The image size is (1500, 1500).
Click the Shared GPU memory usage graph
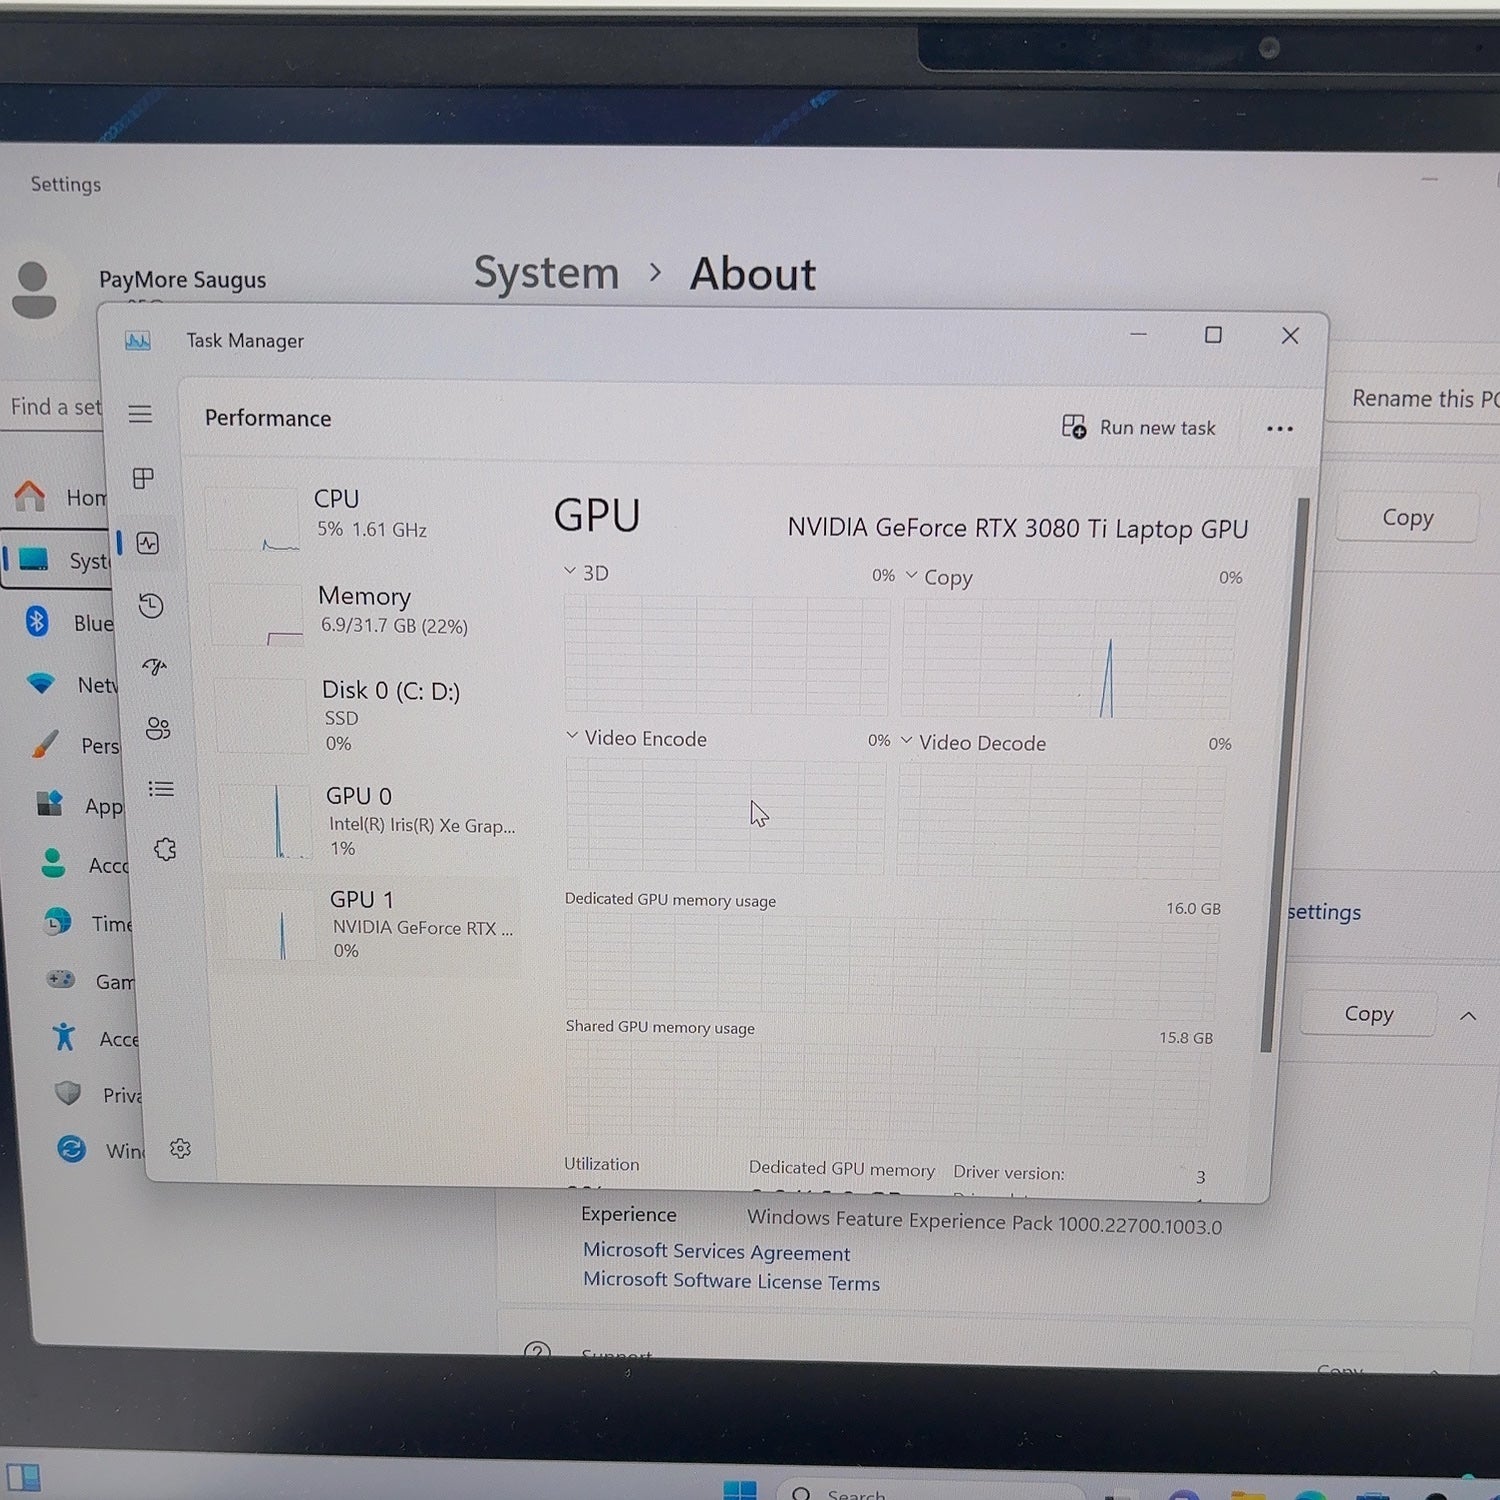[x=888, y=1093]
